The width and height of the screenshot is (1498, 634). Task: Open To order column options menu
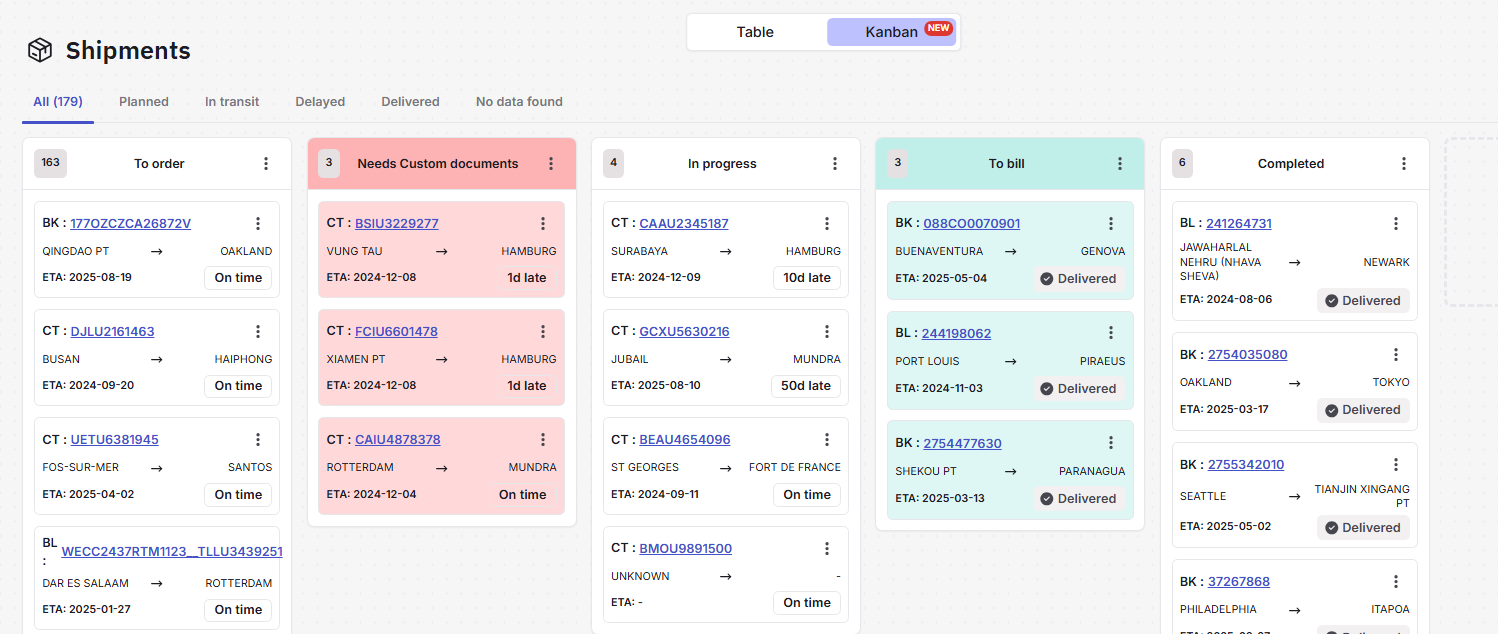coord(266,164)
